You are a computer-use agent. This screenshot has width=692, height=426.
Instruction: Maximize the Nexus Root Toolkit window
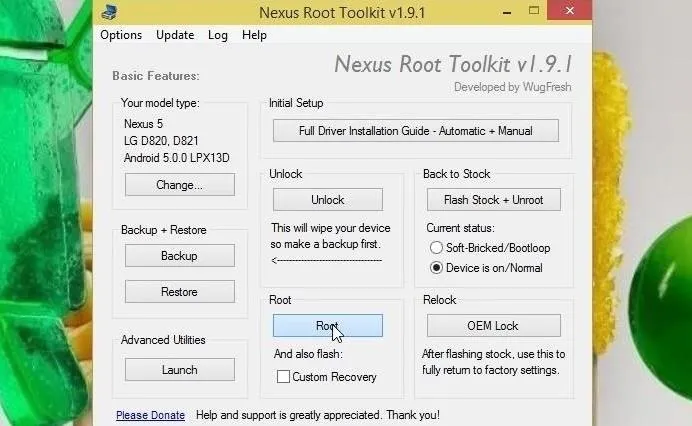534,11
